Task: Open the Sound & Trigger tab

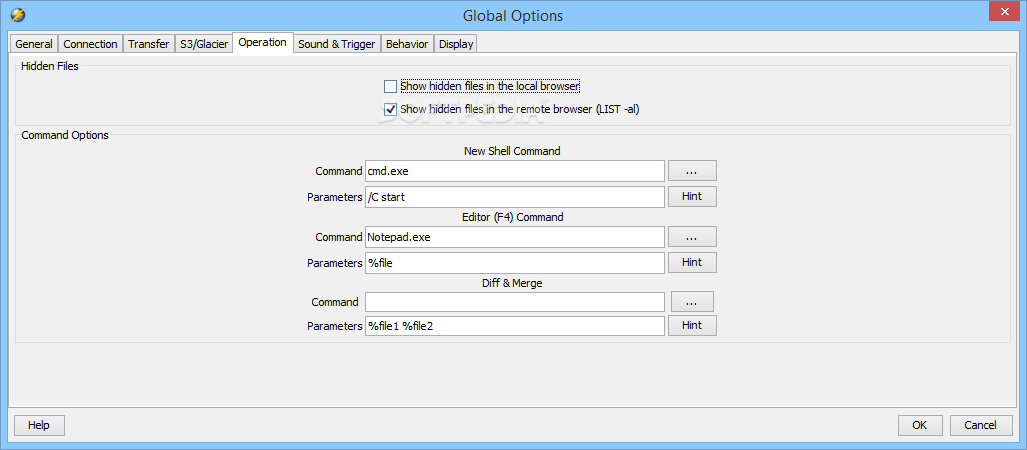Action: [336, 44]
